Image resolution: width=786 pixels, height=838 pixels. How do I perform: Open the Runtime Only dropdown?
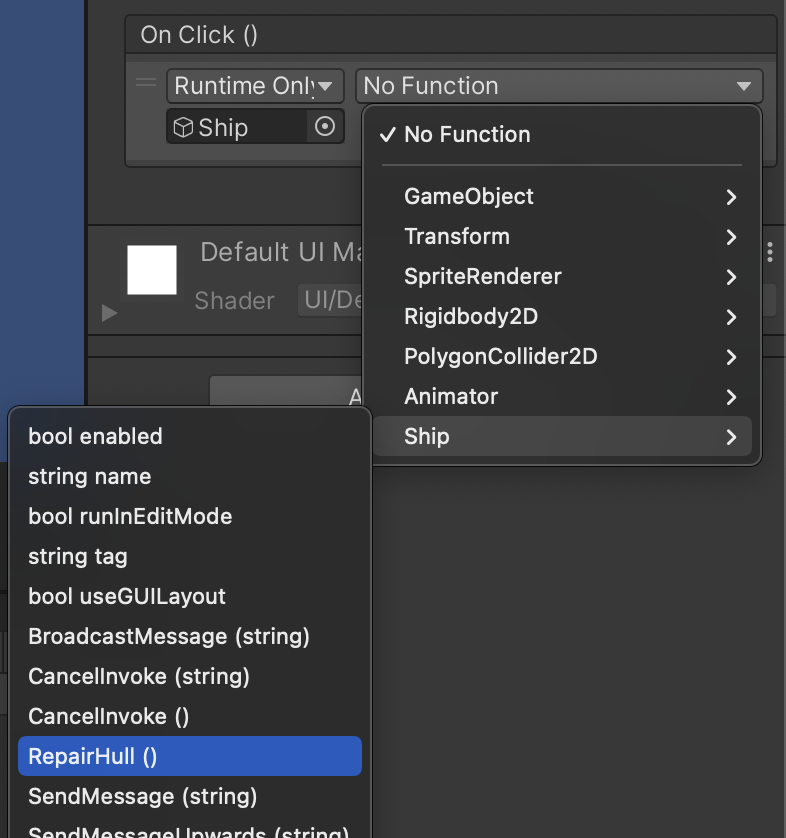click(255, 86)
